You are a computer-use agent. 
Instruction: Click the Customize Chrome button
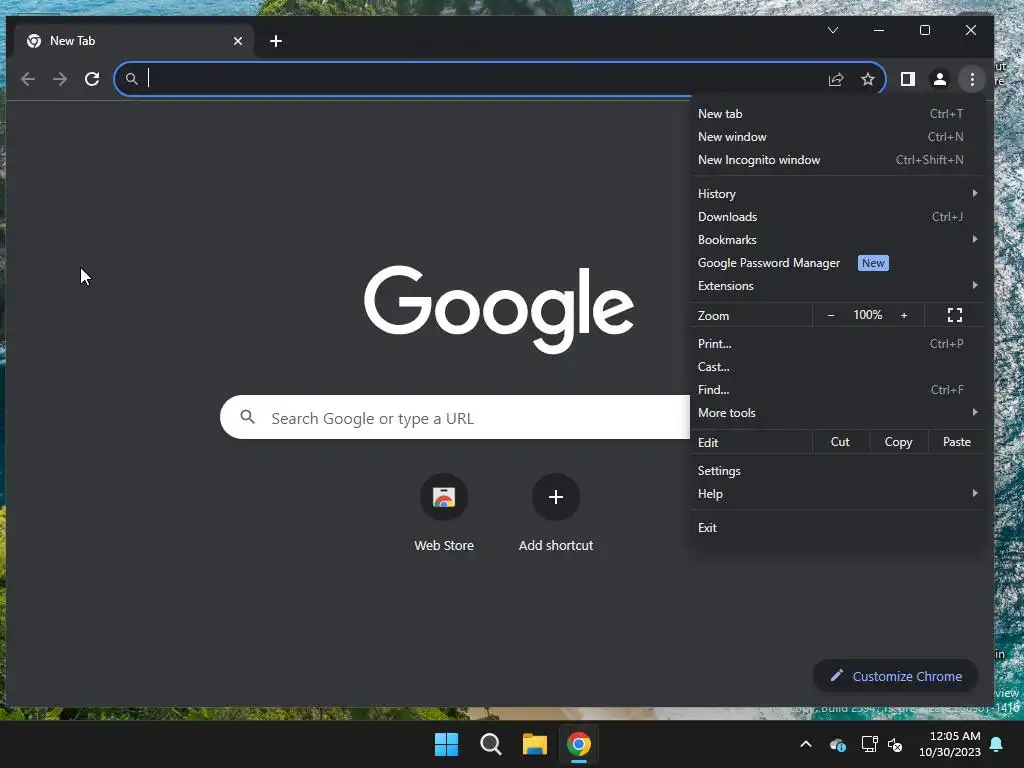(895, 676)
